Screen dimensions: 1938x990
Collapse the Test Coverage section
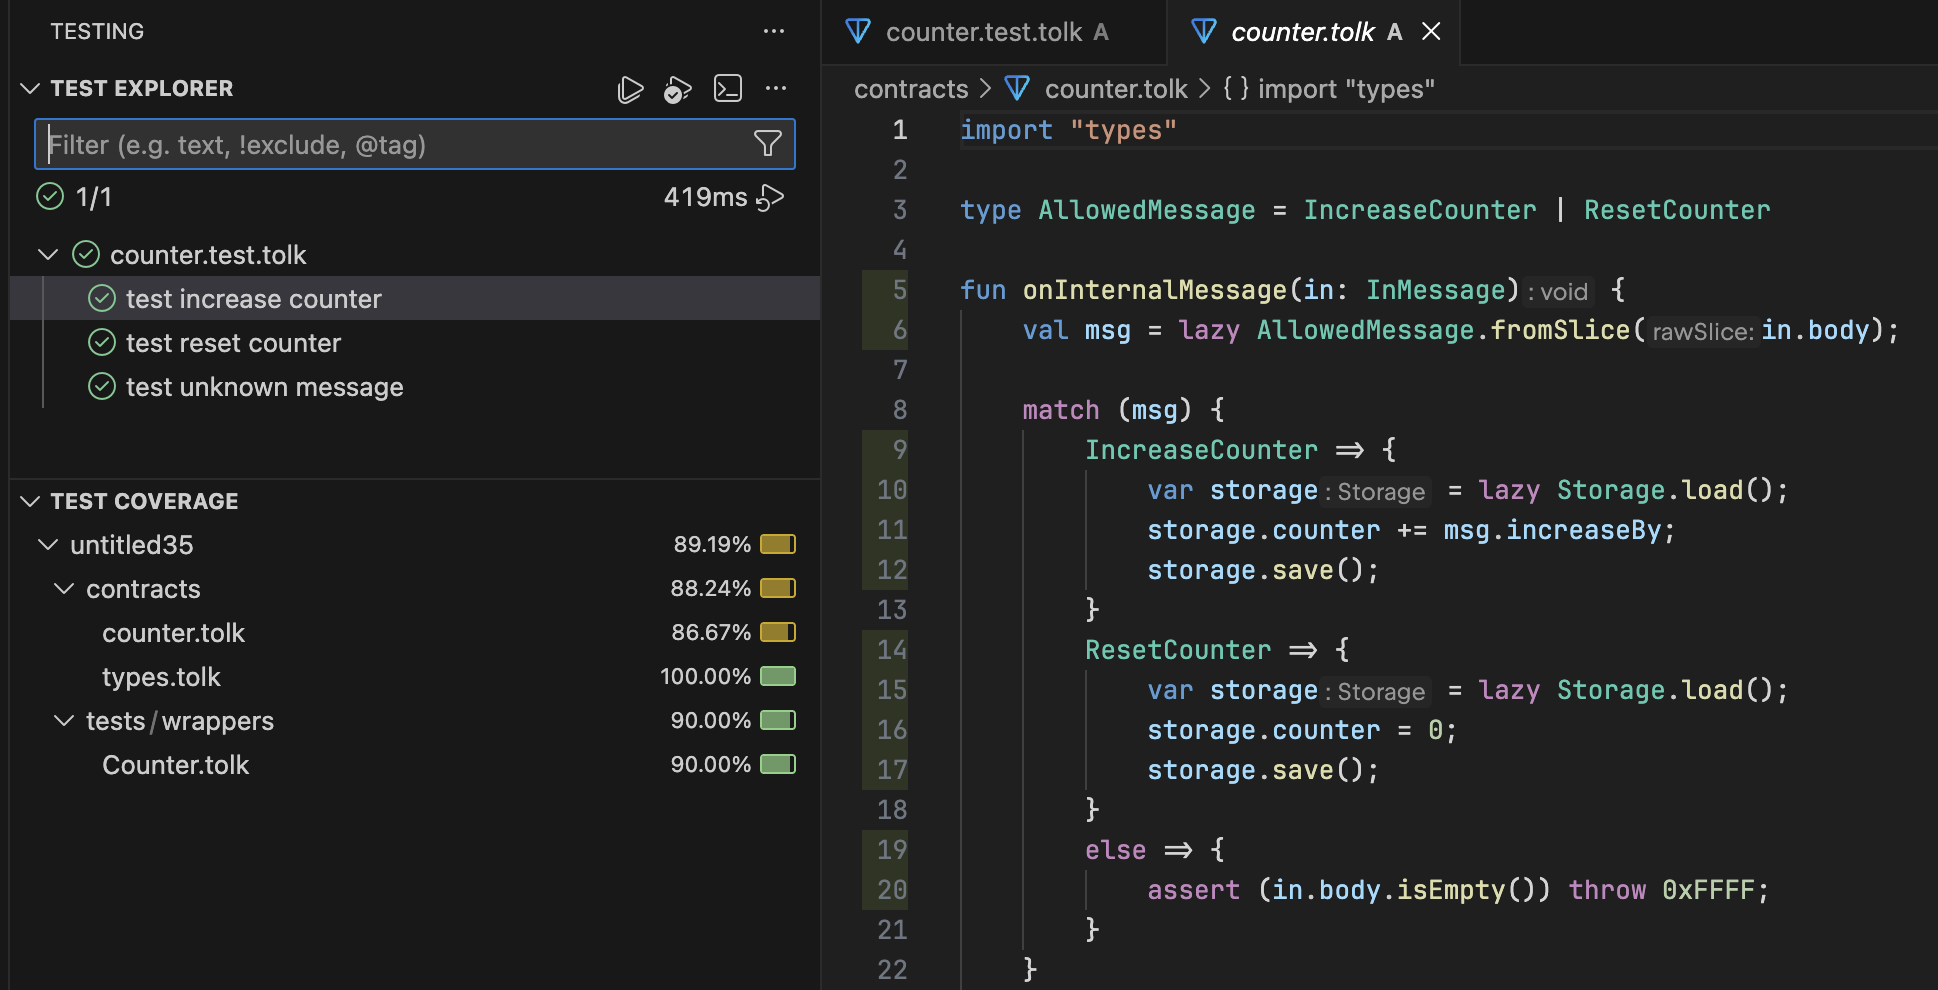click(x=30, y=501)
